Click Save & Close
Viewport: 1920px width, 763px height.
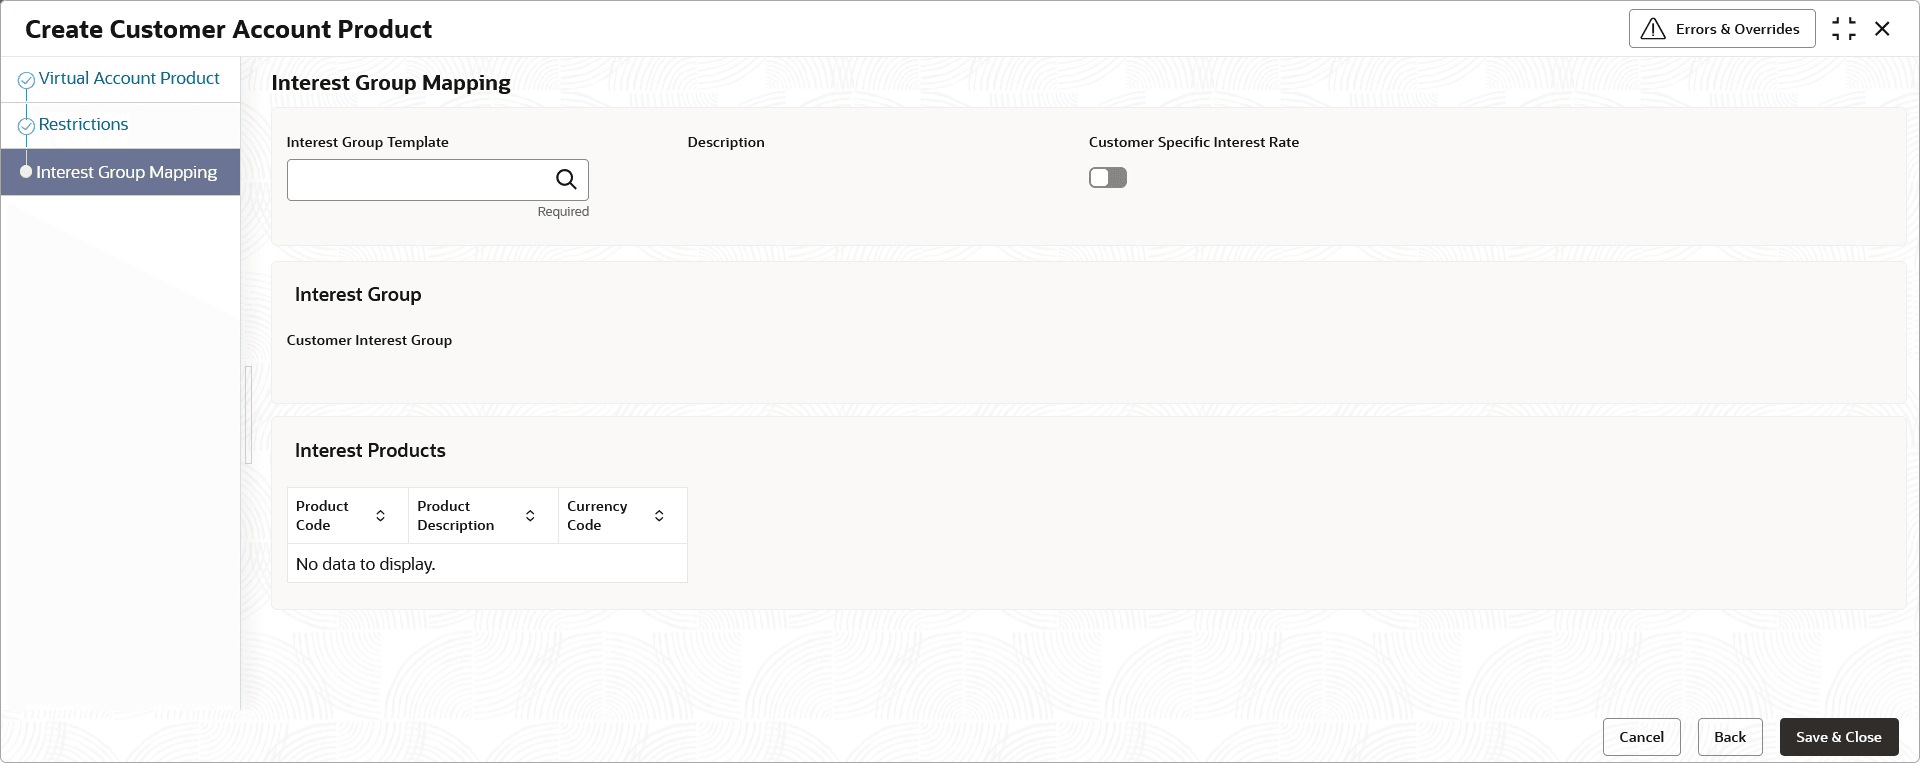click(x=1839, y=737)
